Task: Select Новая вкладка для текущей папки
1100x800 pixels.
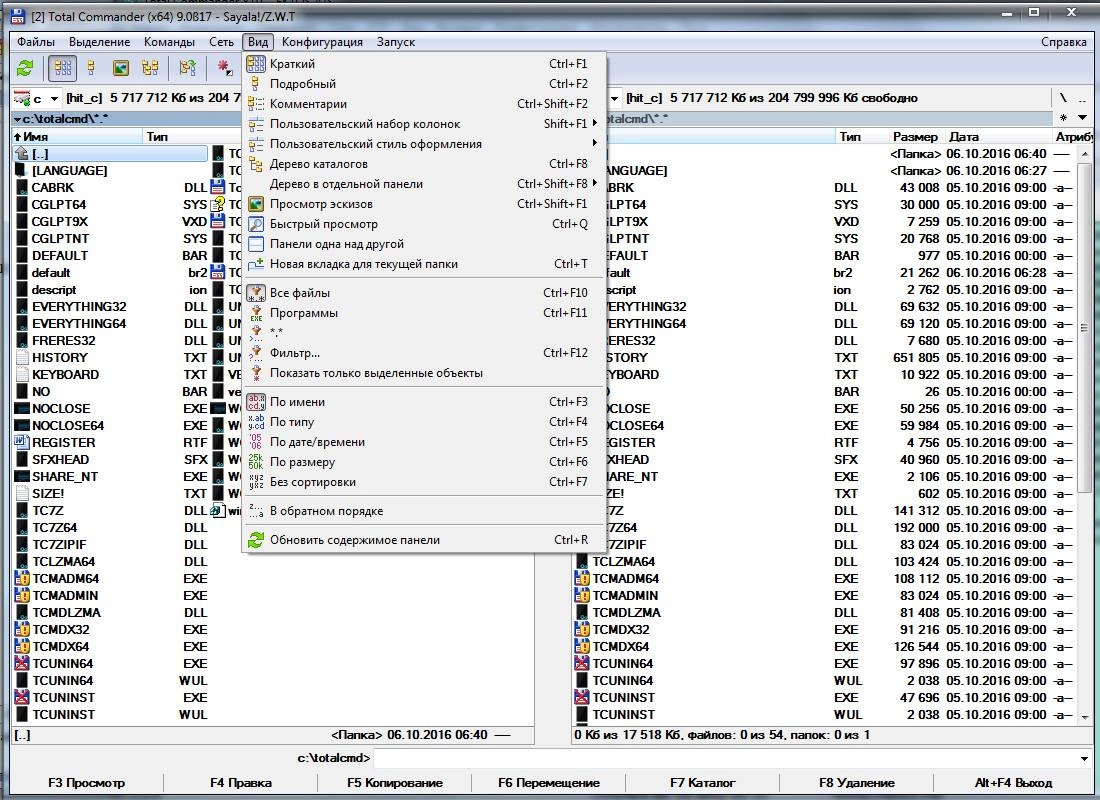Action: pos(424,264)
